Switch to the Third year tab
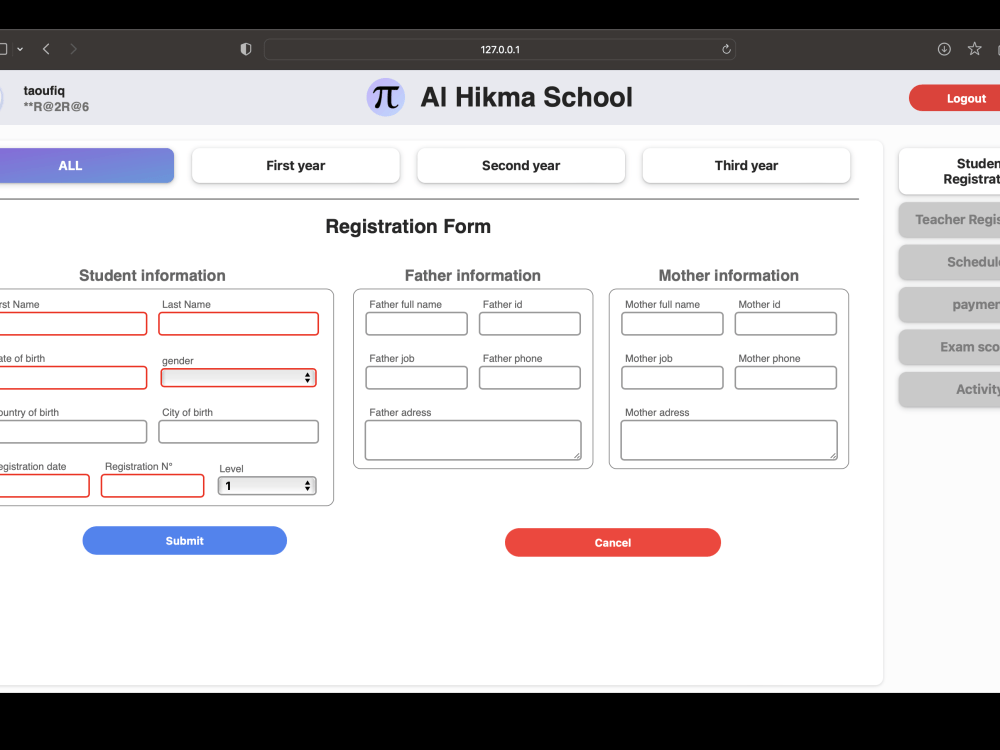 746,166
